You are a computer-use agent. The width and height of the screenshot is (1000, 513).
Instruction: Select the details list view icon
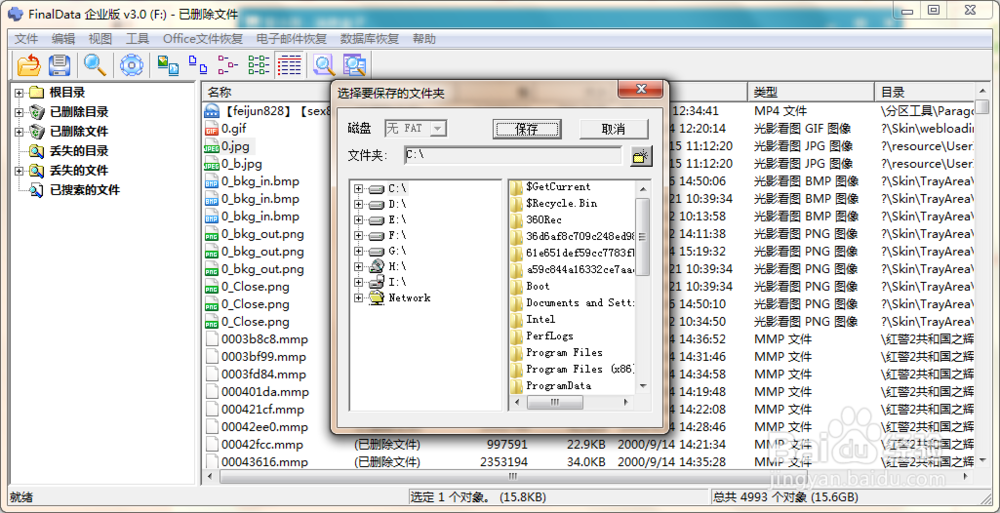pos(289,65)
